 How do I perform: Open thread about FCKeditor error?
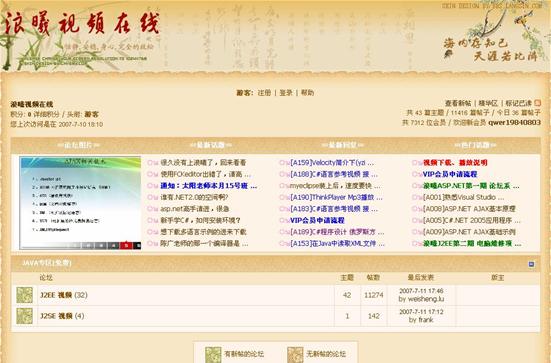206,174
